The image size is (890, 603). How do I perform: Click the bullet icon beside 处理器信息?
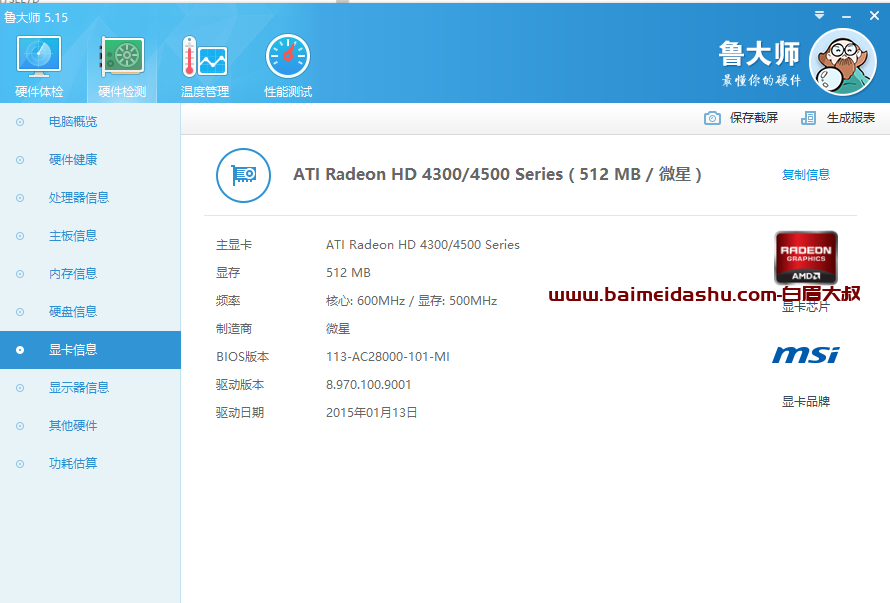20,198
